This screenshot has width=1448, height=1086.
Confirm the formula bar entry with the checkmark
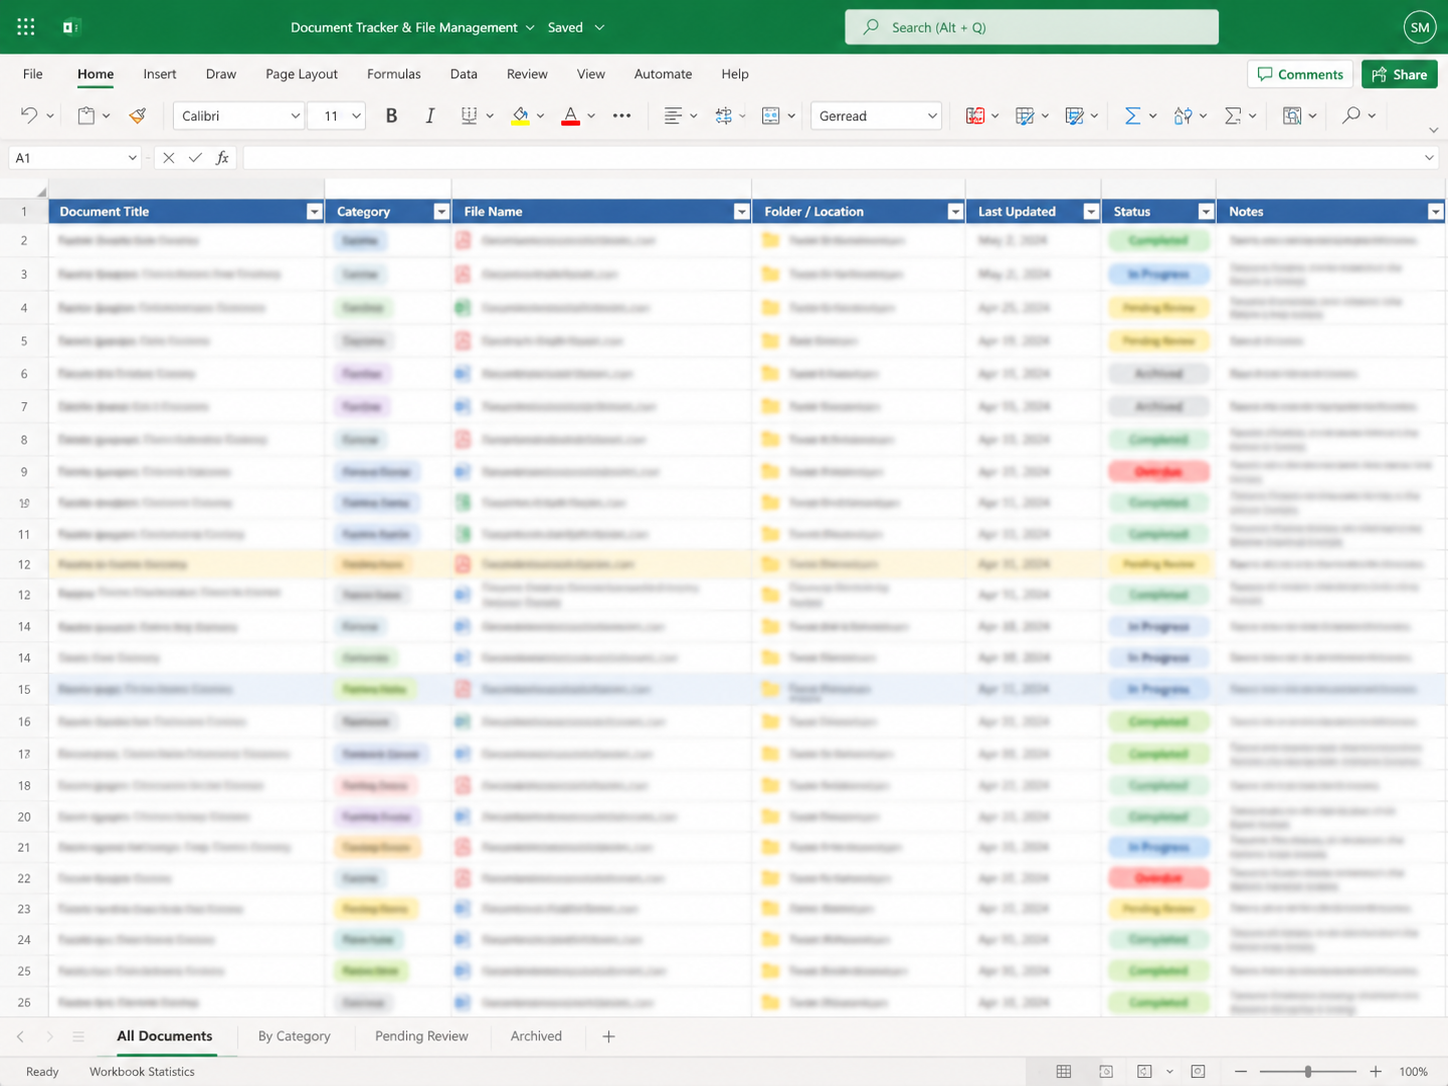click(195, 158)
